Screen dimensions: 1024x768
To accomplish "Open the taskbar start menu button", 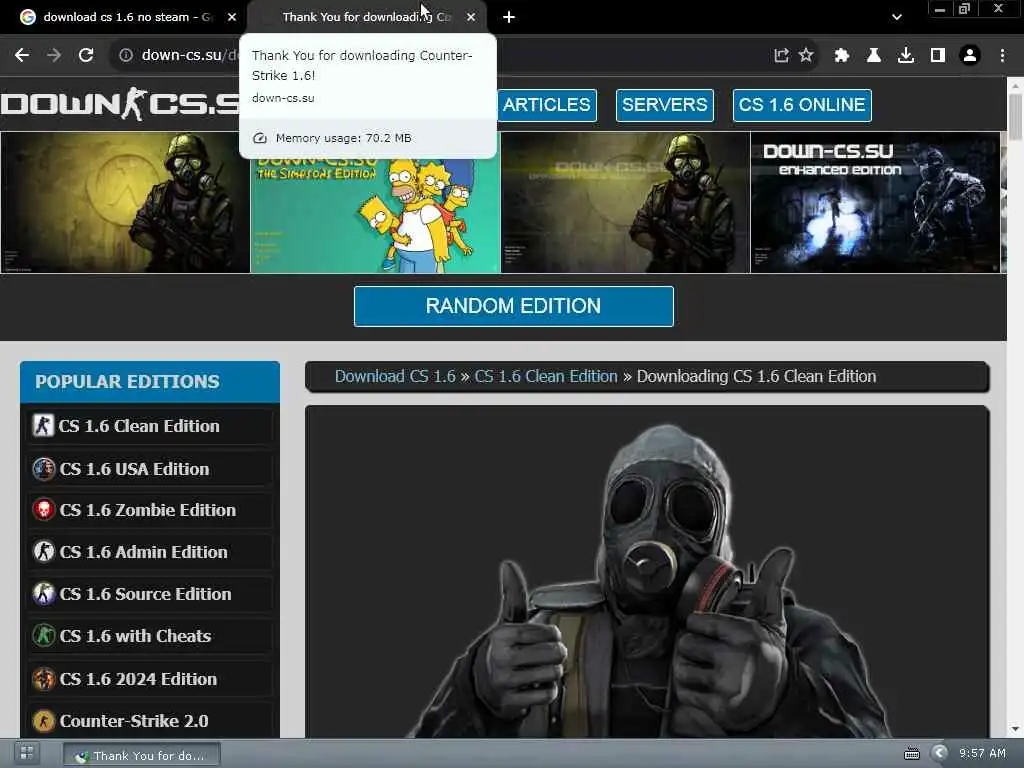I will pos(27,754).
